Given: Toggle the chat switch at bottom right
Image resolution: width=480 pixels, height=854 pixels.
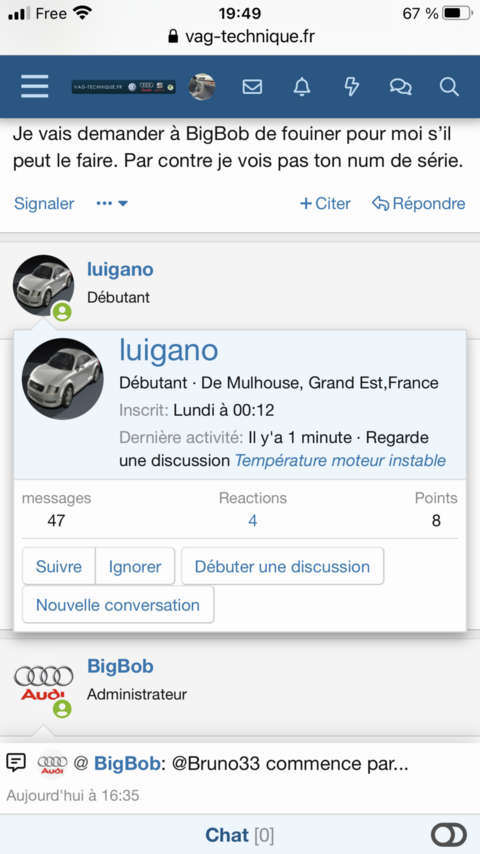Looking at the screenshot, I should (x=448, y=835).
